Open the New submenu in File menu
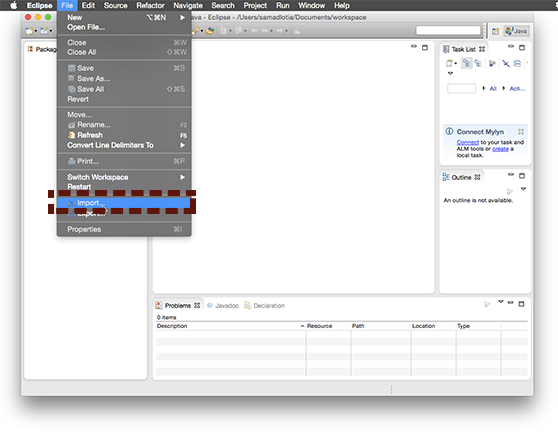The image size is (558, 434). click(x=123, y=17)
